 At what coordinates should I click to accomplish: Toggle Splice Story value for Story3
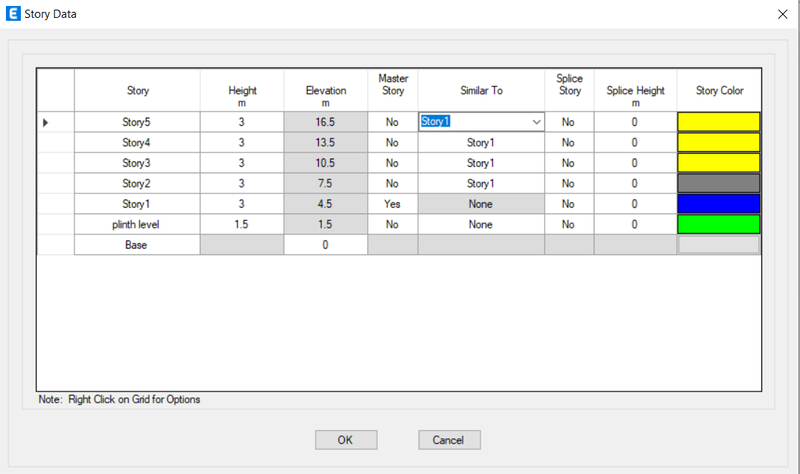[x=568, y=163]
